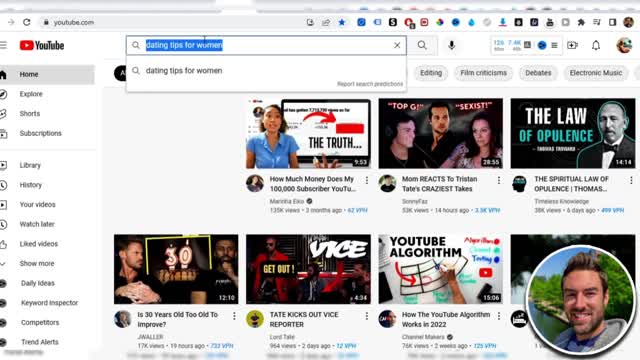Bookmark this page with star

coord(342,22)
